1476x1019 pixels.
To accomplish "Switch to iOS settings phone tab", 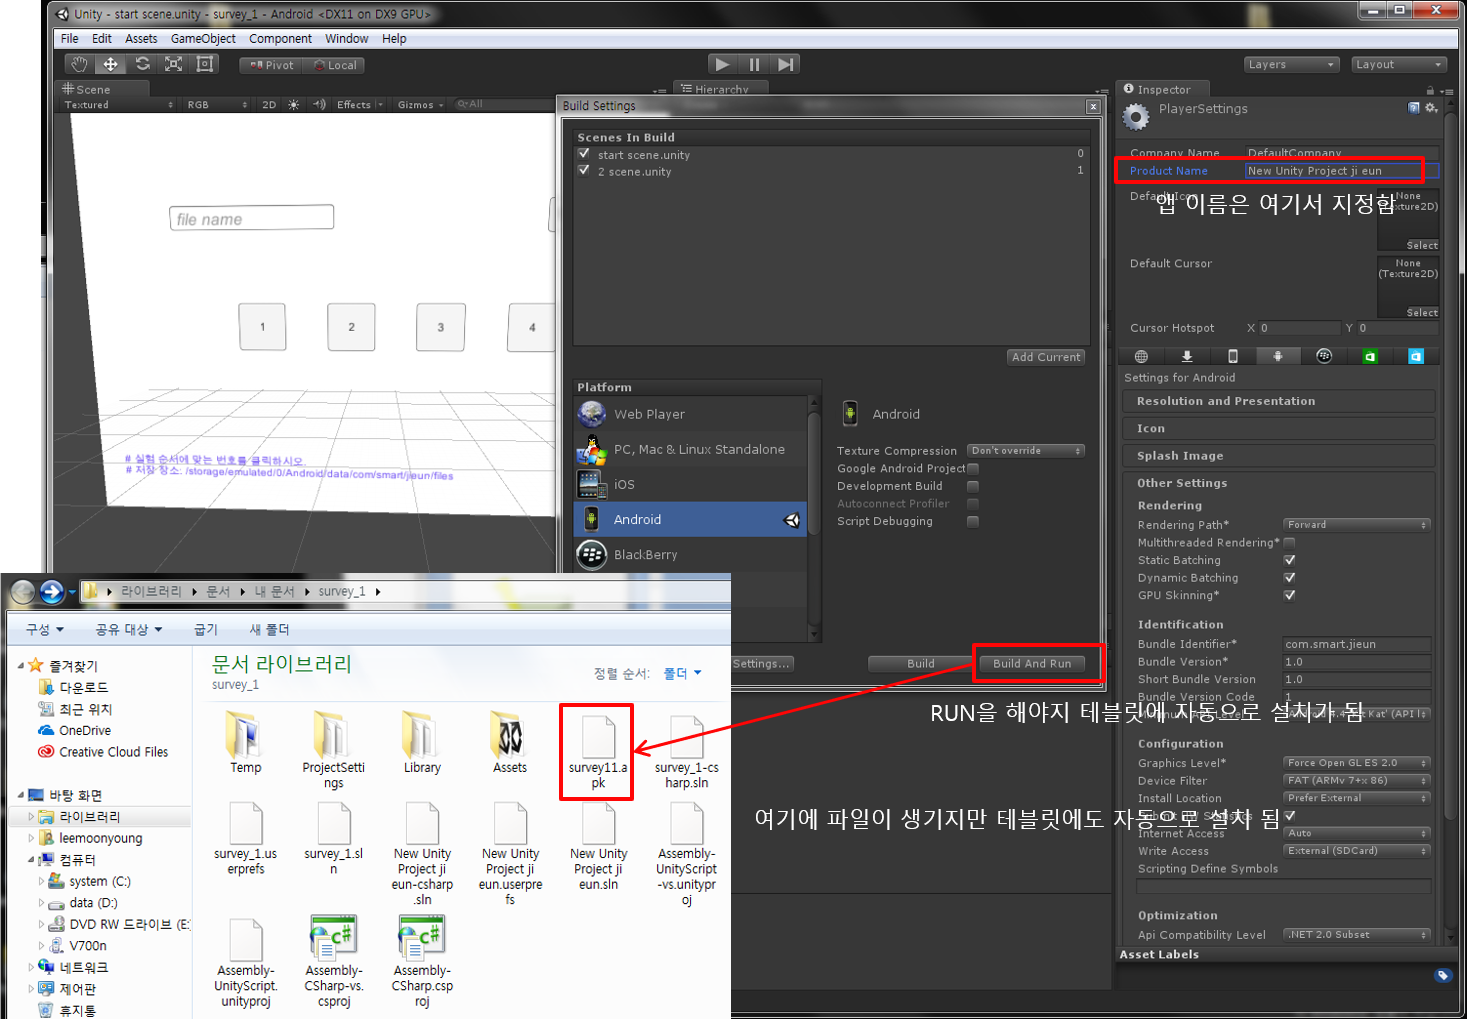I will coord(1232,356).
